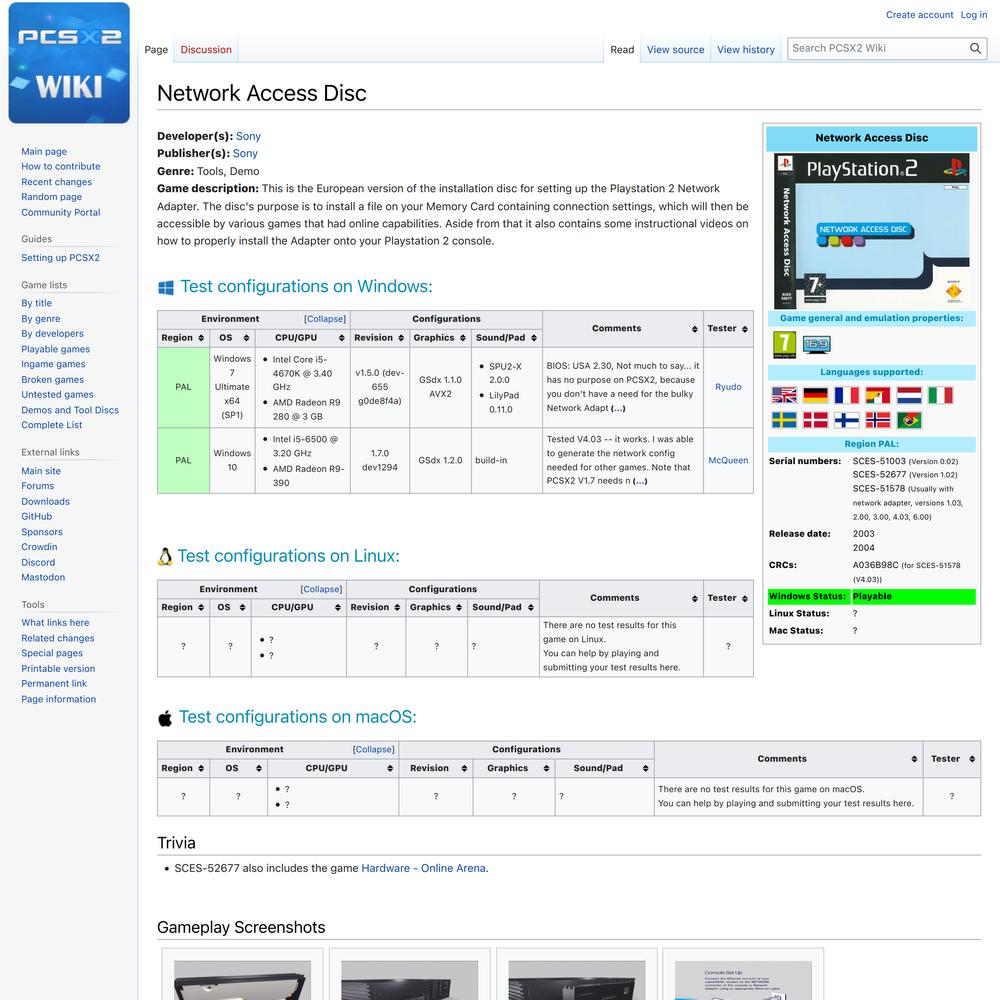Focus the Search PCSX2 Wiki field

point(877,48)
